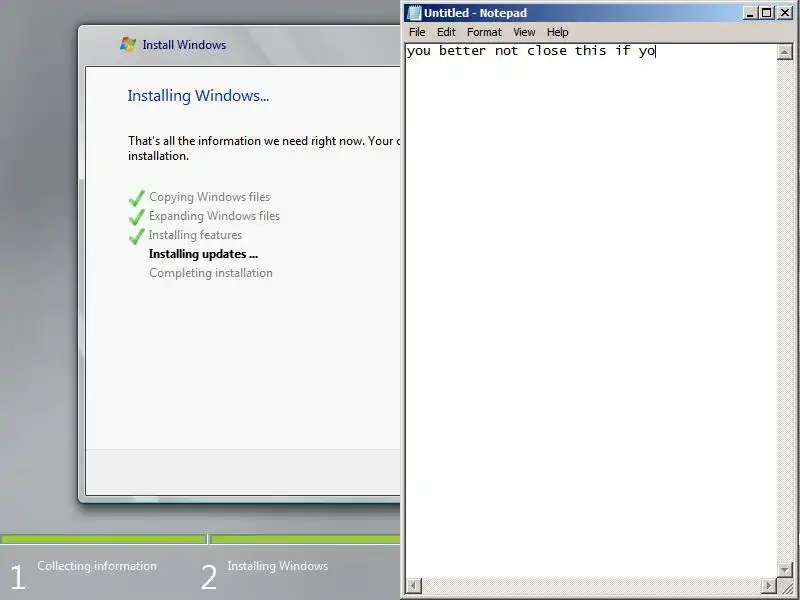Image resolution: width=800 pixels, height=600 pixels.
Task: Click the checkmark next to Expanding Windows files
Action: click(137, 216)
